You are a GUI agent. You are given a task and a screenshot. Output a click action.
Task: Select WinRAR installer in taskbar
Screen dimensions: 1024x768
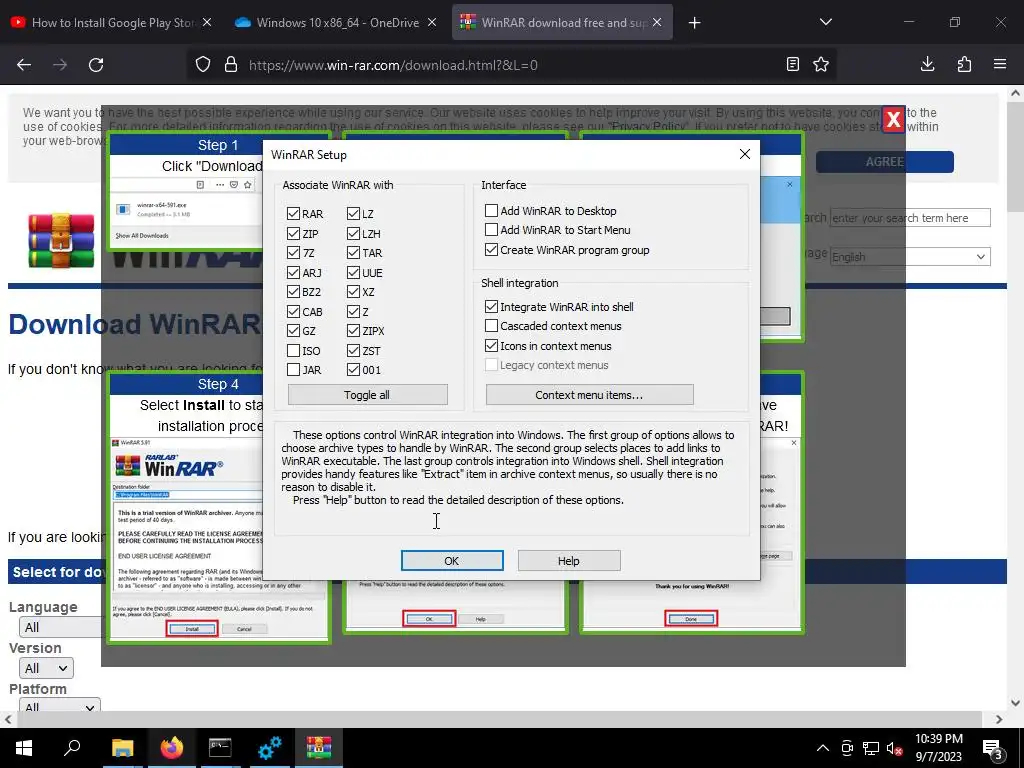point(319,748)
